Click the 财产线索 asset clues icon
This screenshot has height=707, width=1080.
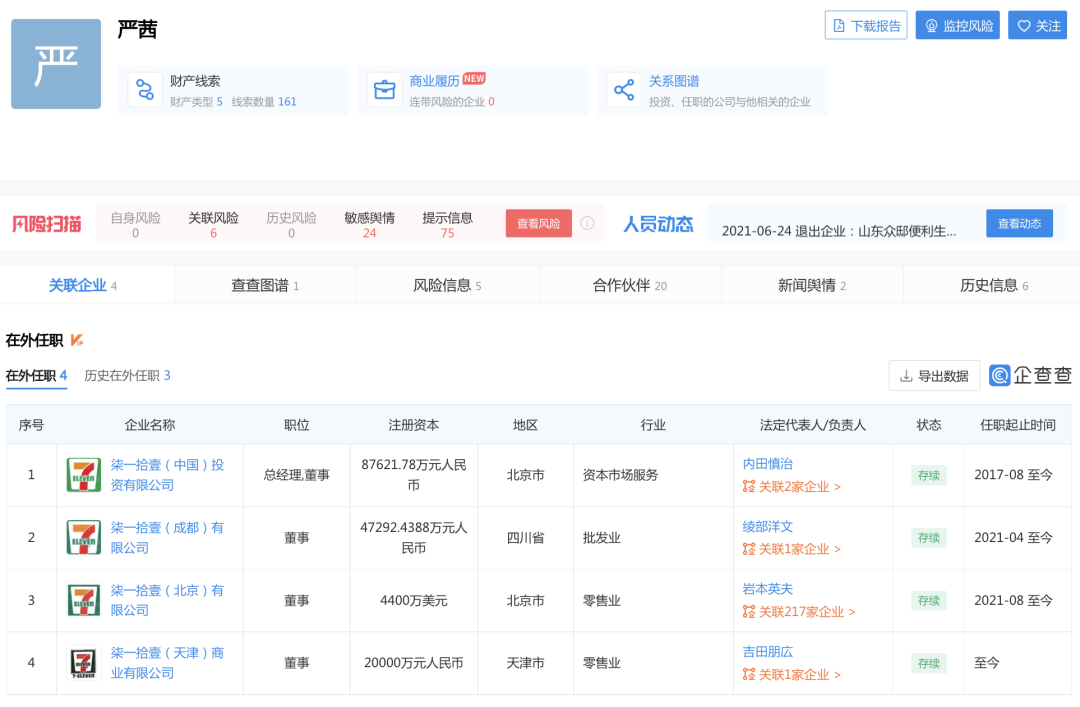145,91
